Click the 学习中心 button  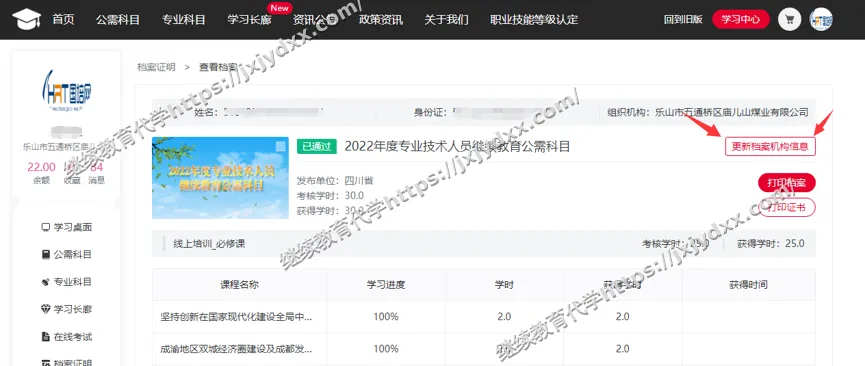[741, 19]
